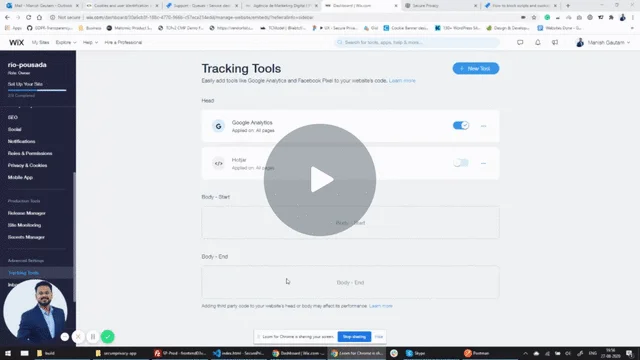Viewport: 640px width, 360px height.
Task: Open Notifications in the sidebar
Action: [x=21, y=141]
